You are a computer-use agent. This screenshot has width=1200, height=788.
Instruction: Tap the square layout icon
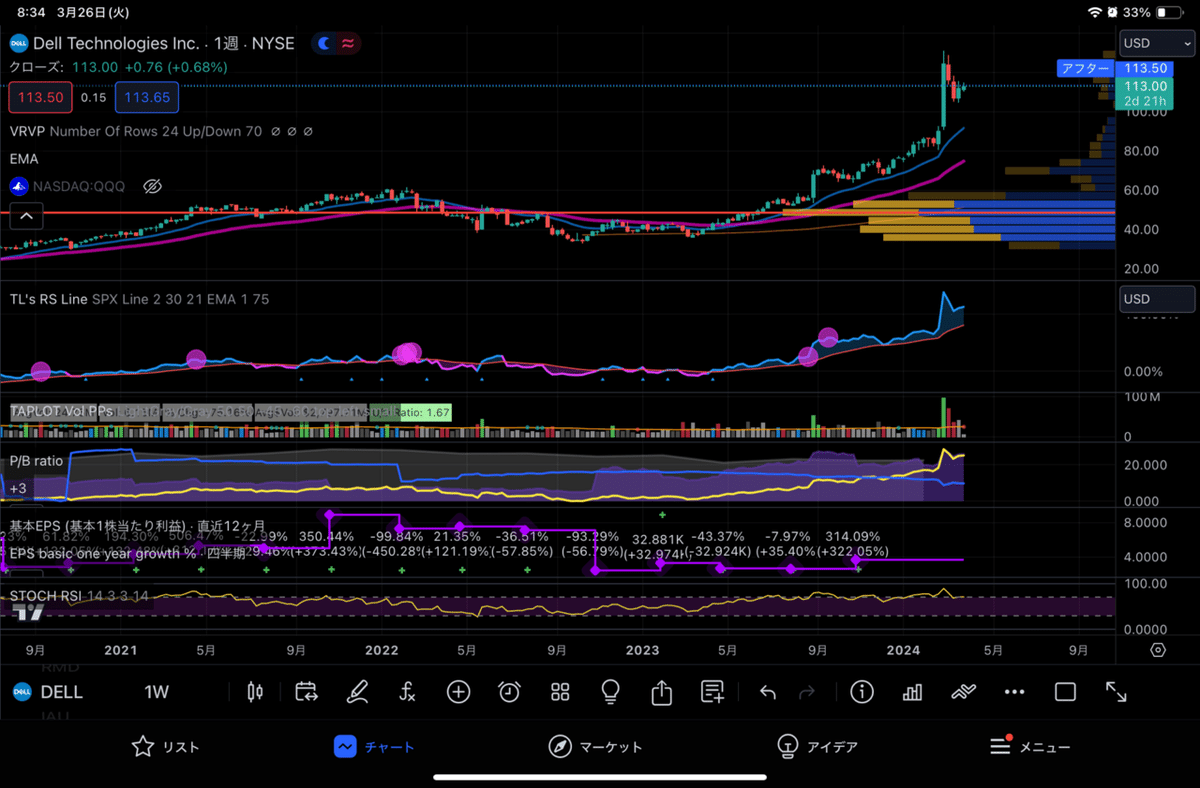pos(1065,692)
